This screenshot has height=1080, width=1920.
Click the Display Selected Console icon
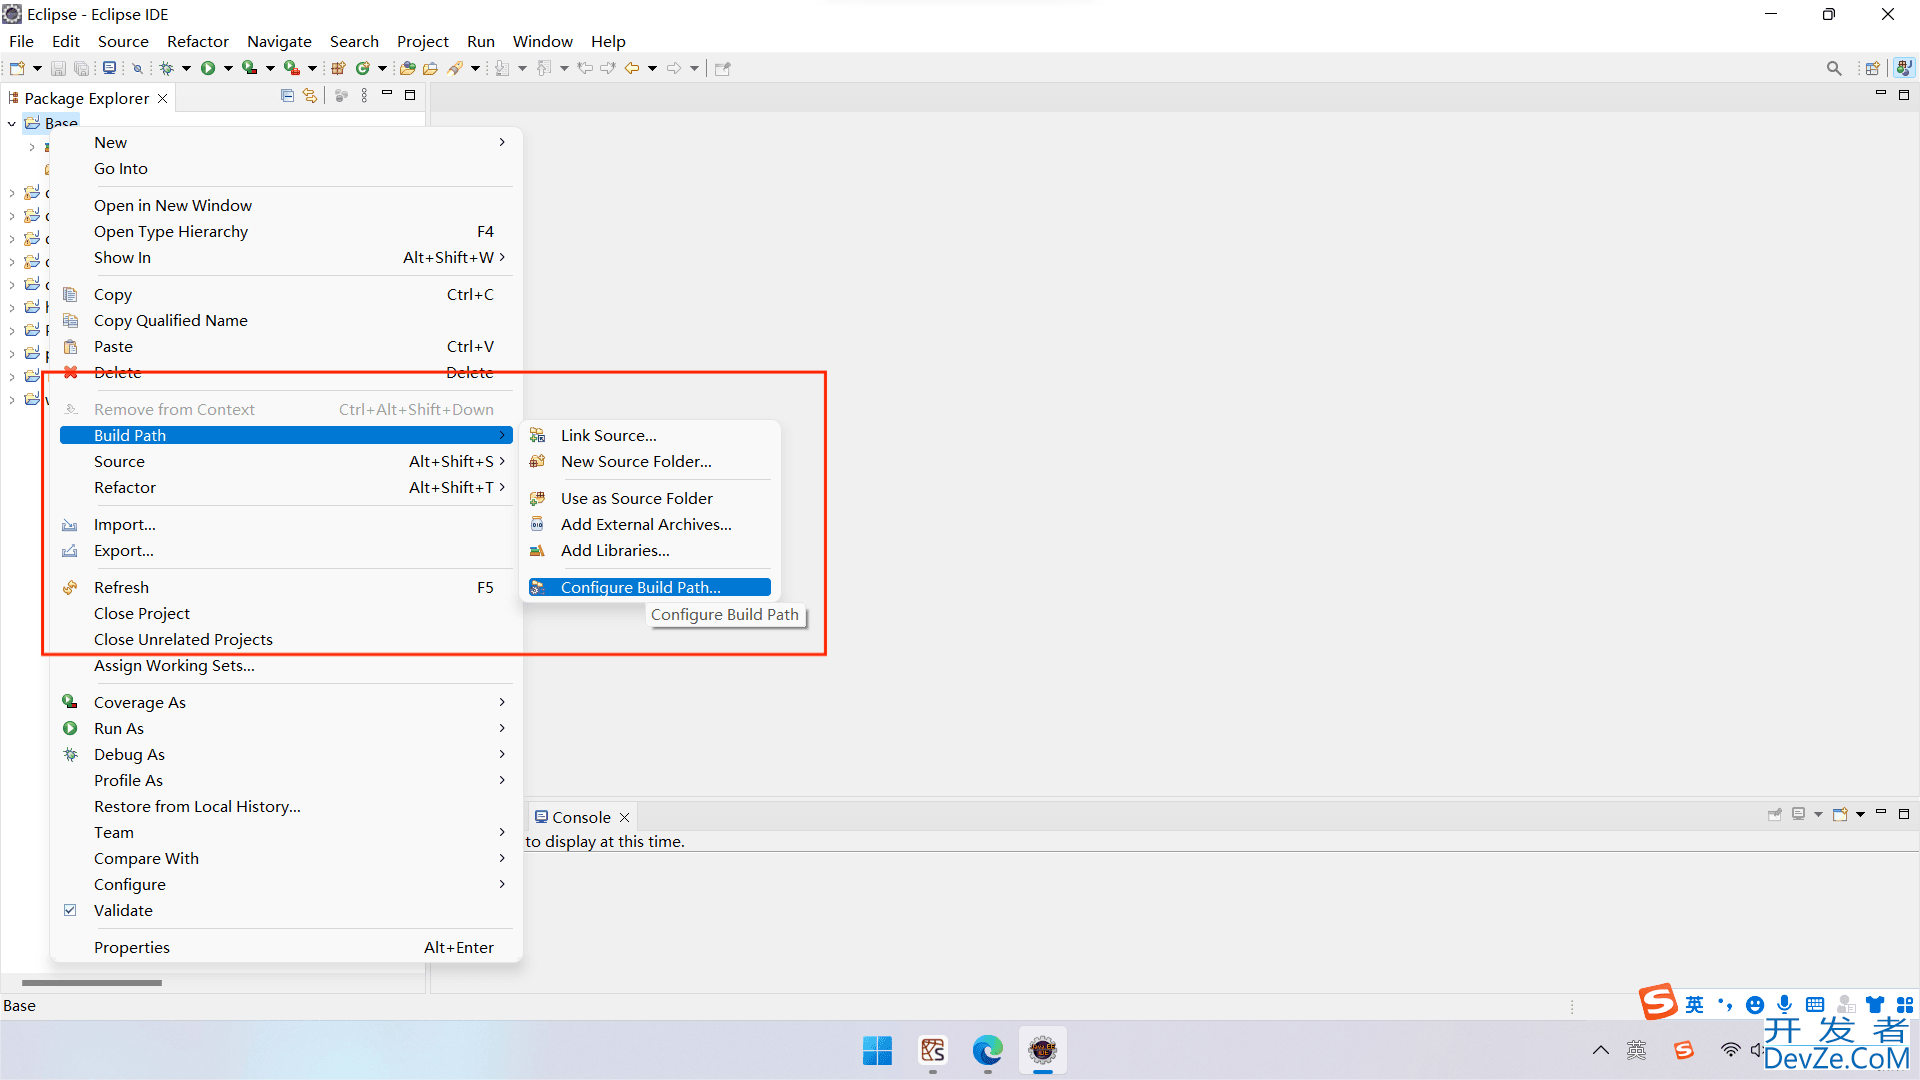1799,814
